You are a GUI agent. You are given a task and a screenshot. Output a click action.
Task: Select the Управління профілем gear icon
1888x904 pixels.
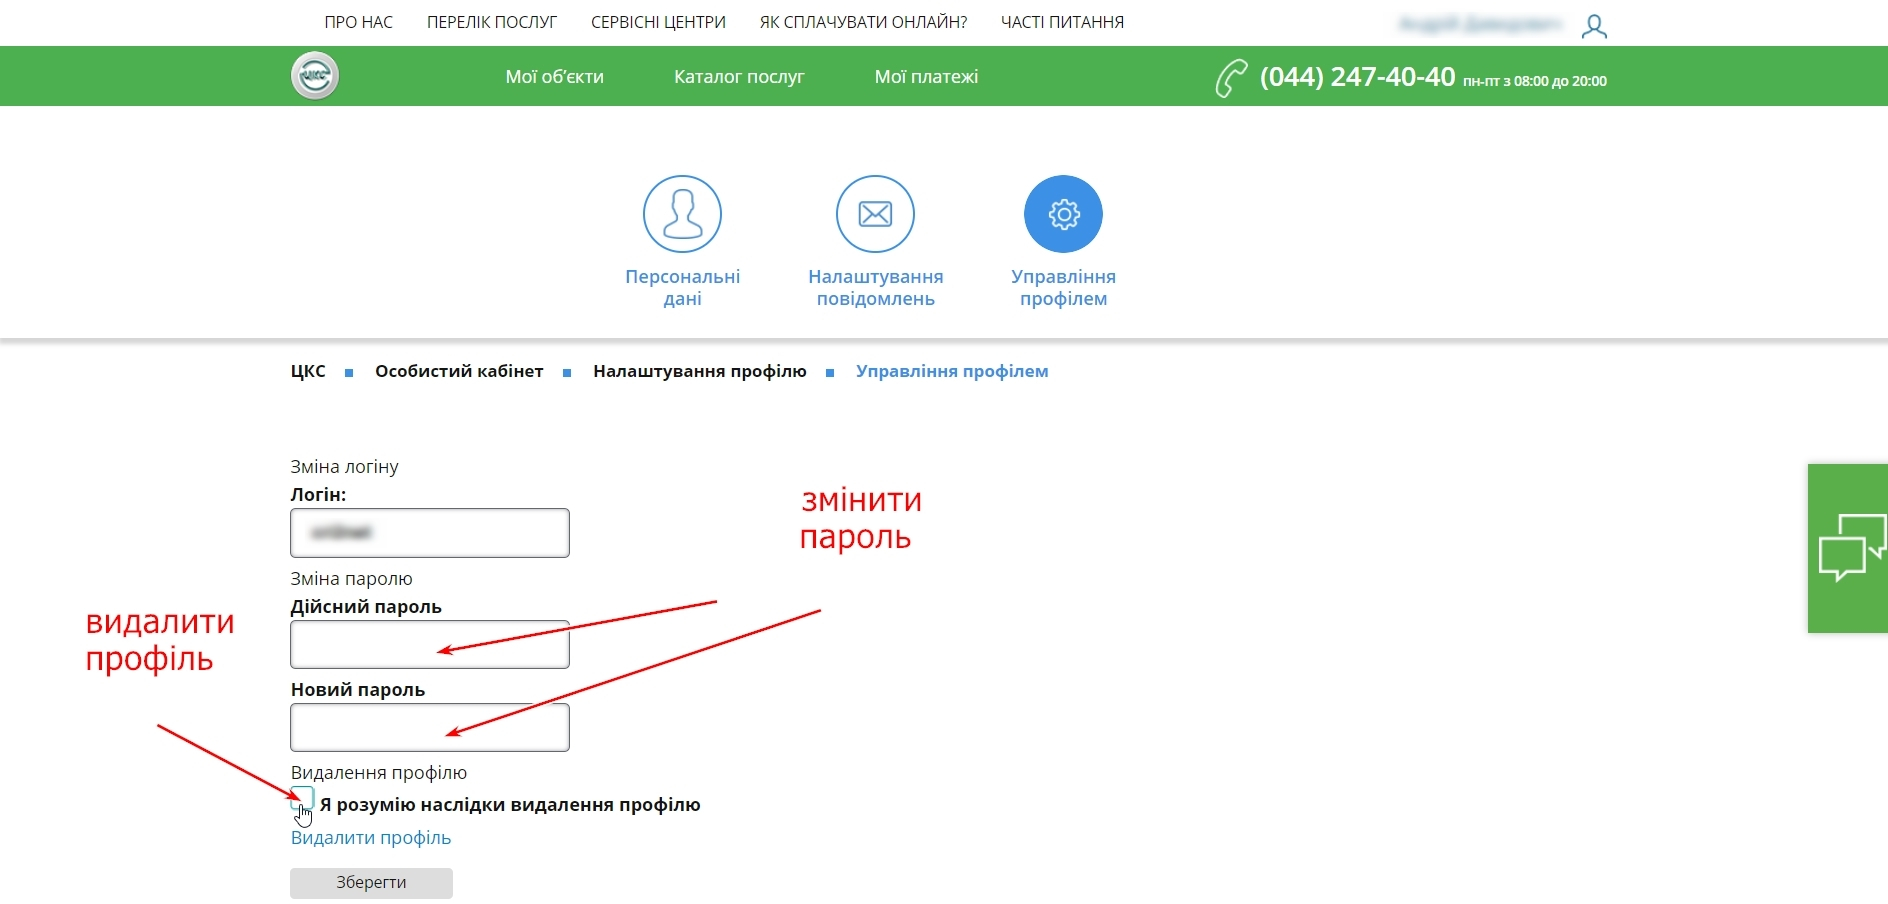point(1063,214)
